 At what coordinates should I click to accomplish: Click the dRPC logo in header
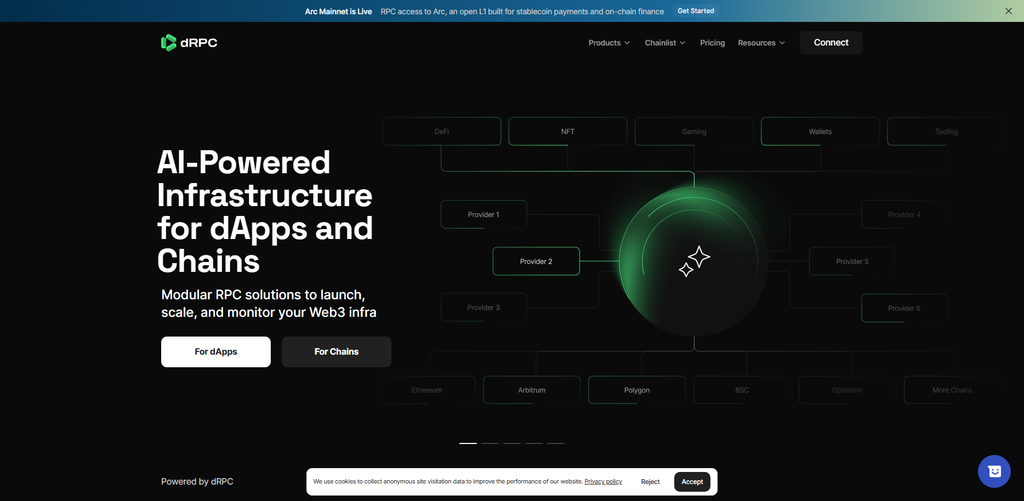point(189,42)
